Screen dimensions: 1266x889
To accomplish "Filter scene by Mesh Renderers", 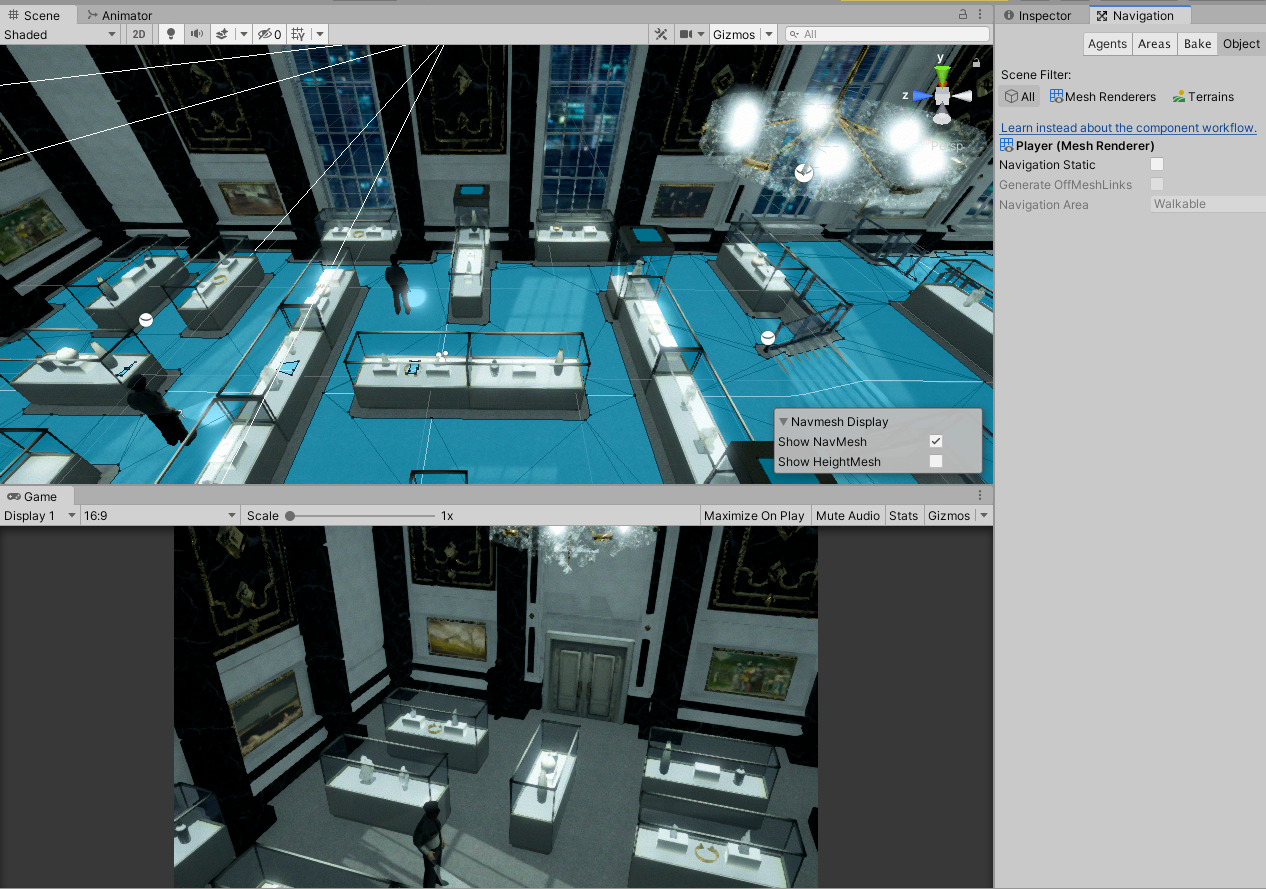I will click(1103, 97).
